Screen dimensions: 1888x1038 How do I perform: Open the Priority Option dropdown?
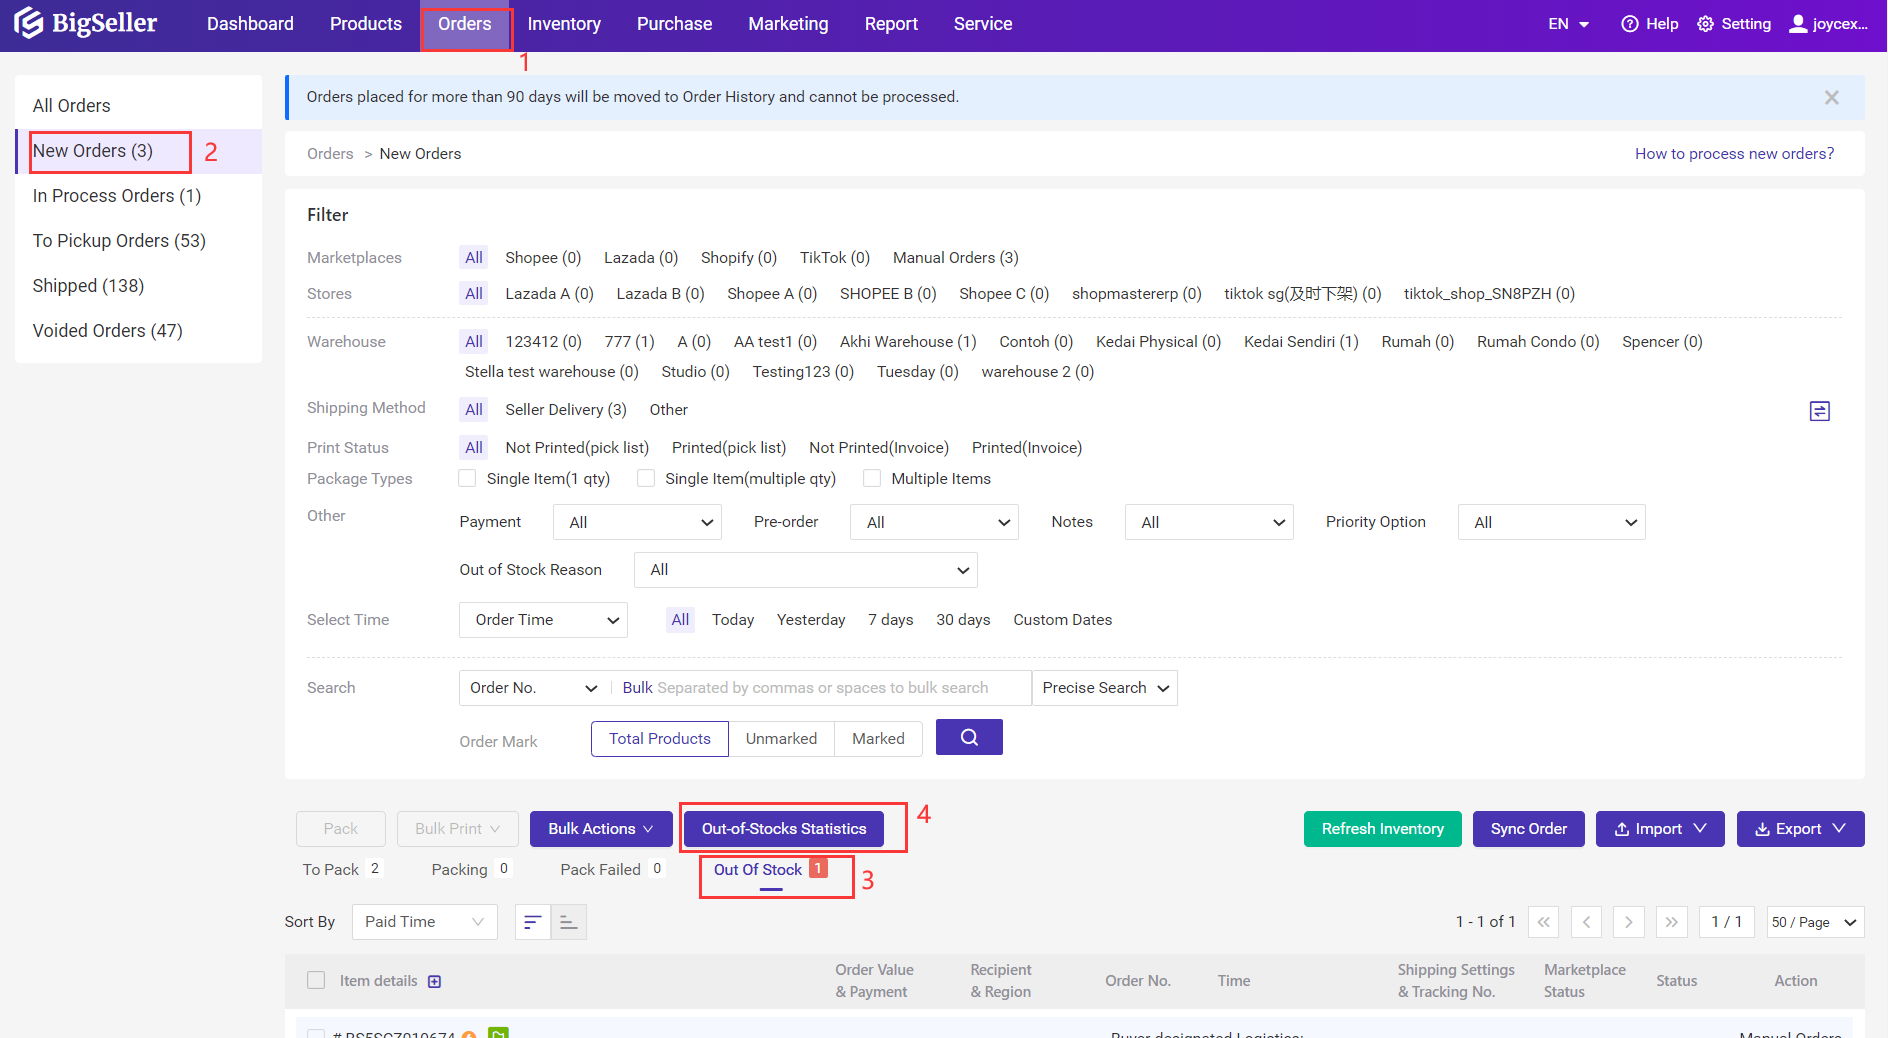(1552, 522)
